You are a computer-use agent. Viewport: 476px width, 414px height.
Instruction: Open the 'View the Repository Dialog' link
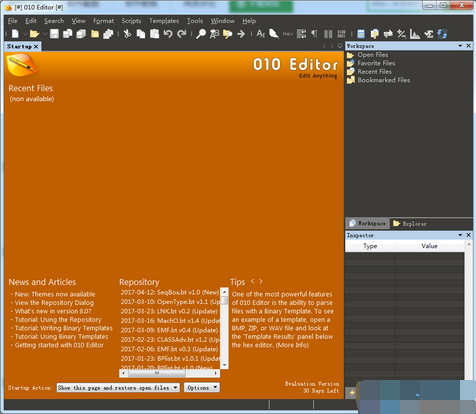[x=54, y=303]
